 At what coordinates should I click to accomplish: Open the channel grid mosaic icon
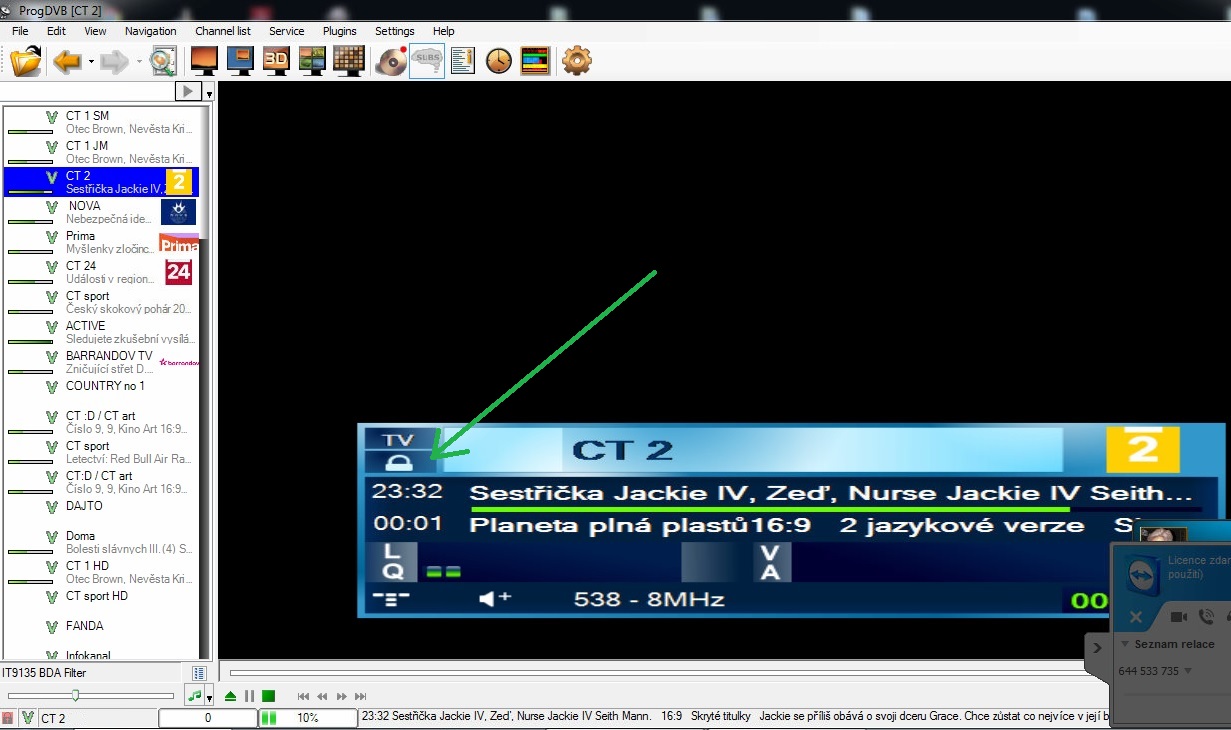pyautogui.click(x=347, y=61)
